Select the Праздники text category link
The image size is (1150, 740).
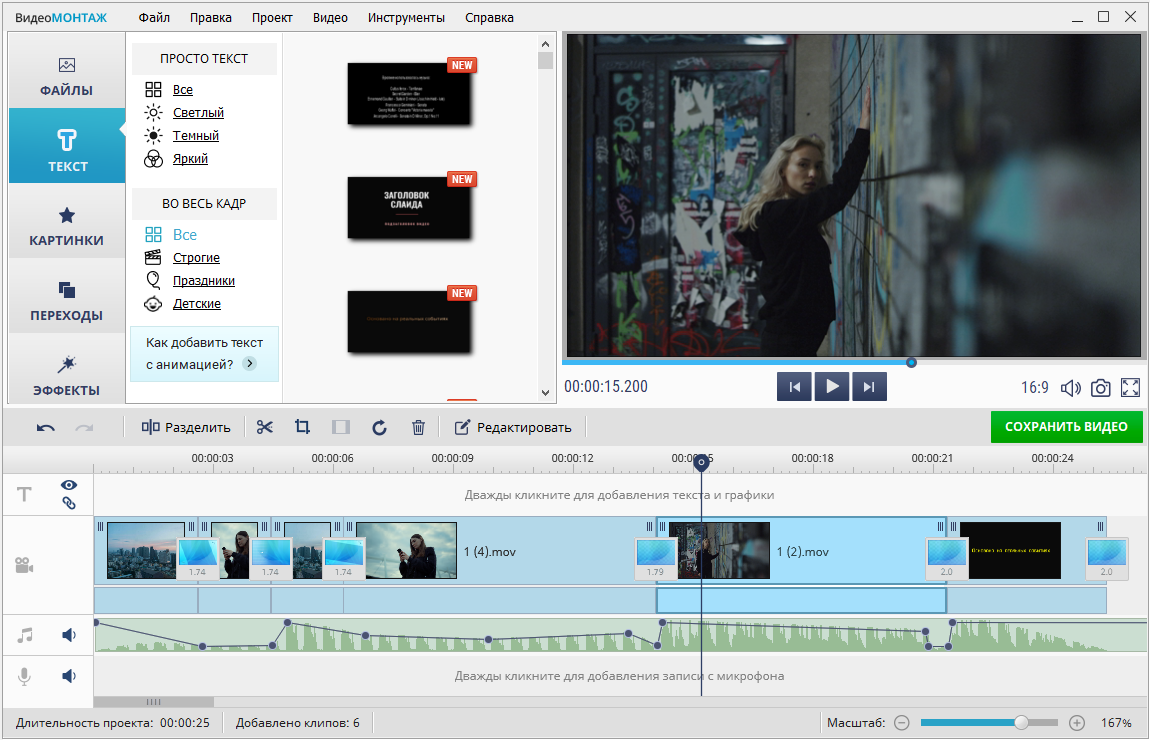coord(203,281)
